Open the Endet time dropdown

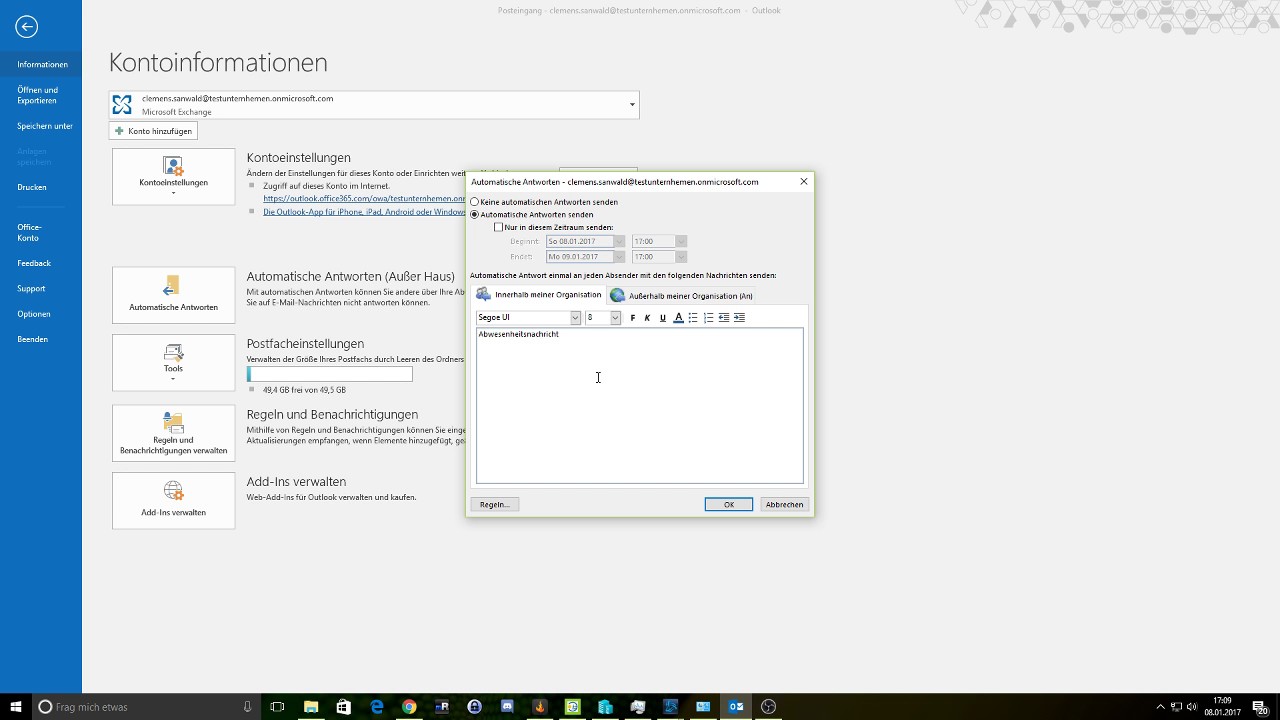(x=681, y=257)
